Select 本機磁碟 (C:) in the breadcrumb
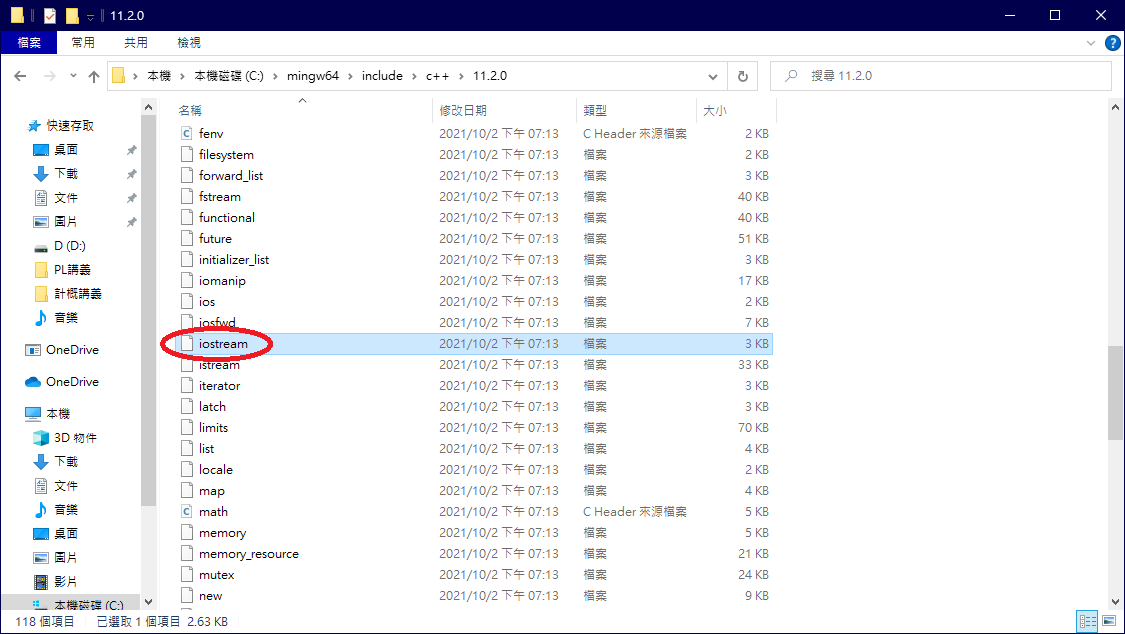The height and width of the screenshot is (634, 1125). 229,76
